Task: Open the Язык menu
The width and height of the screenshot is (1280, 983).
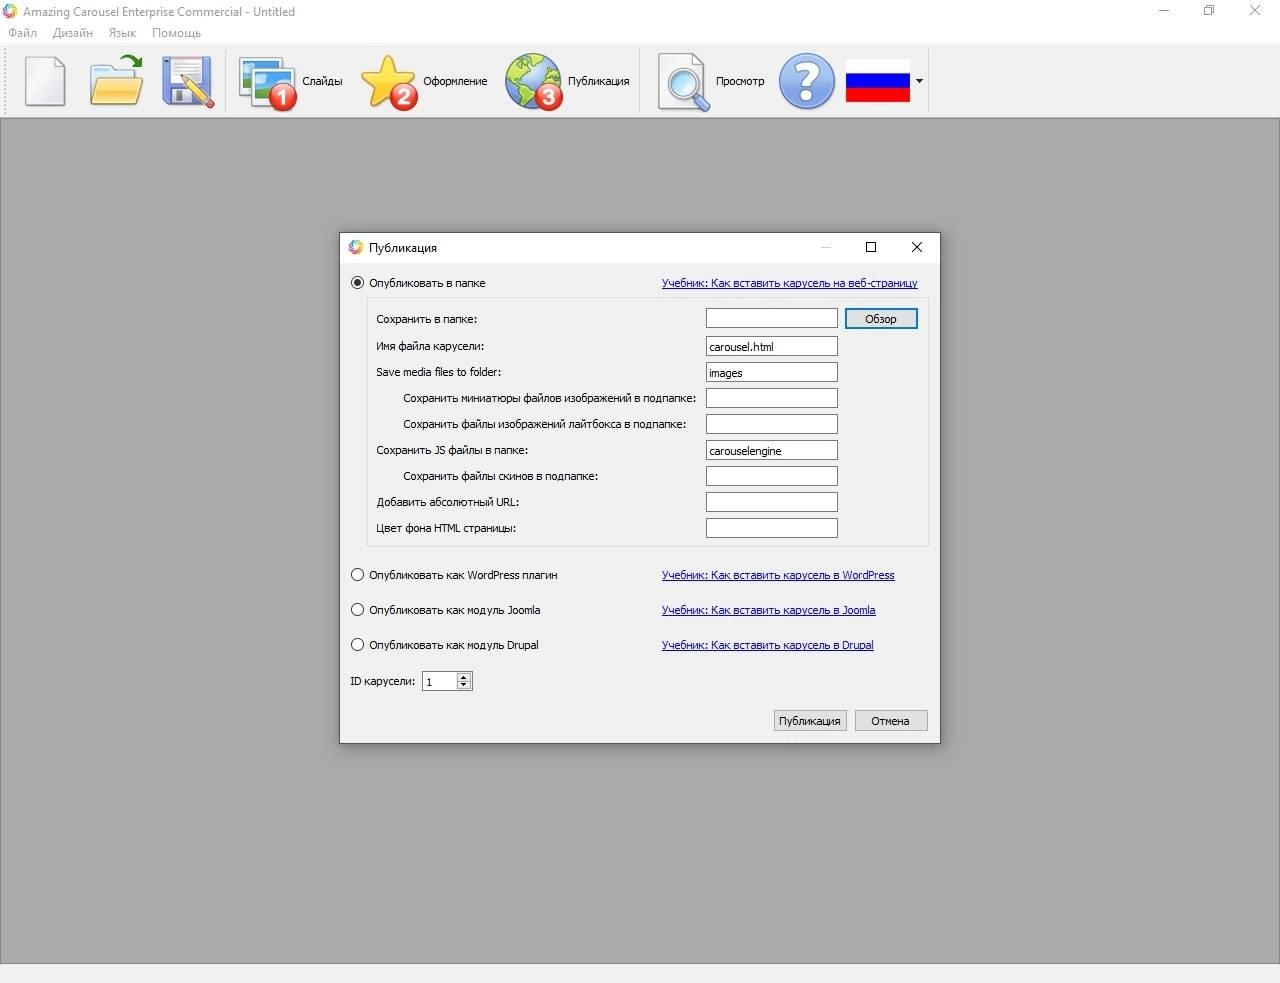Action: (122, 33)
